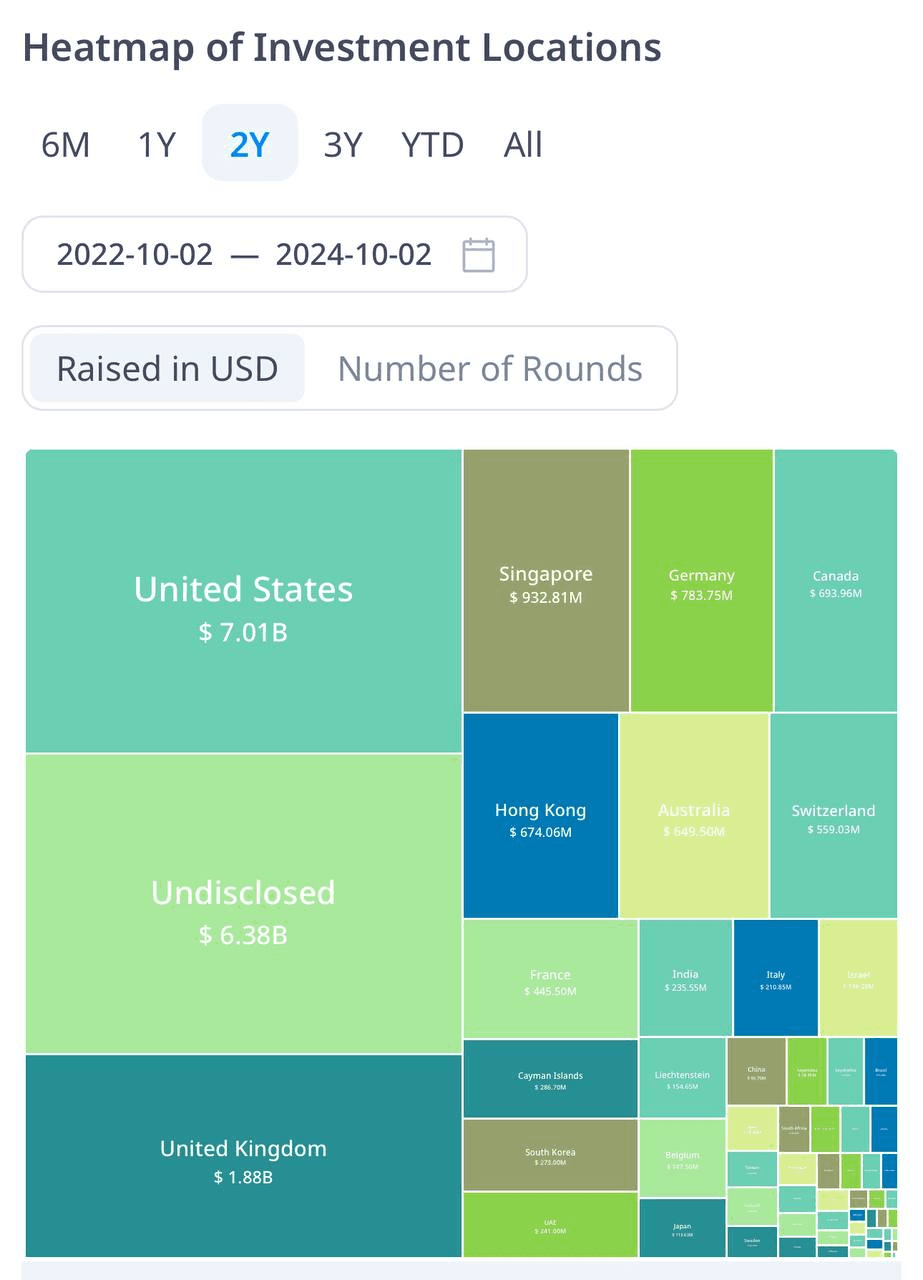
Task: Click the 2Y selected range tab
Action: [250, 144]
